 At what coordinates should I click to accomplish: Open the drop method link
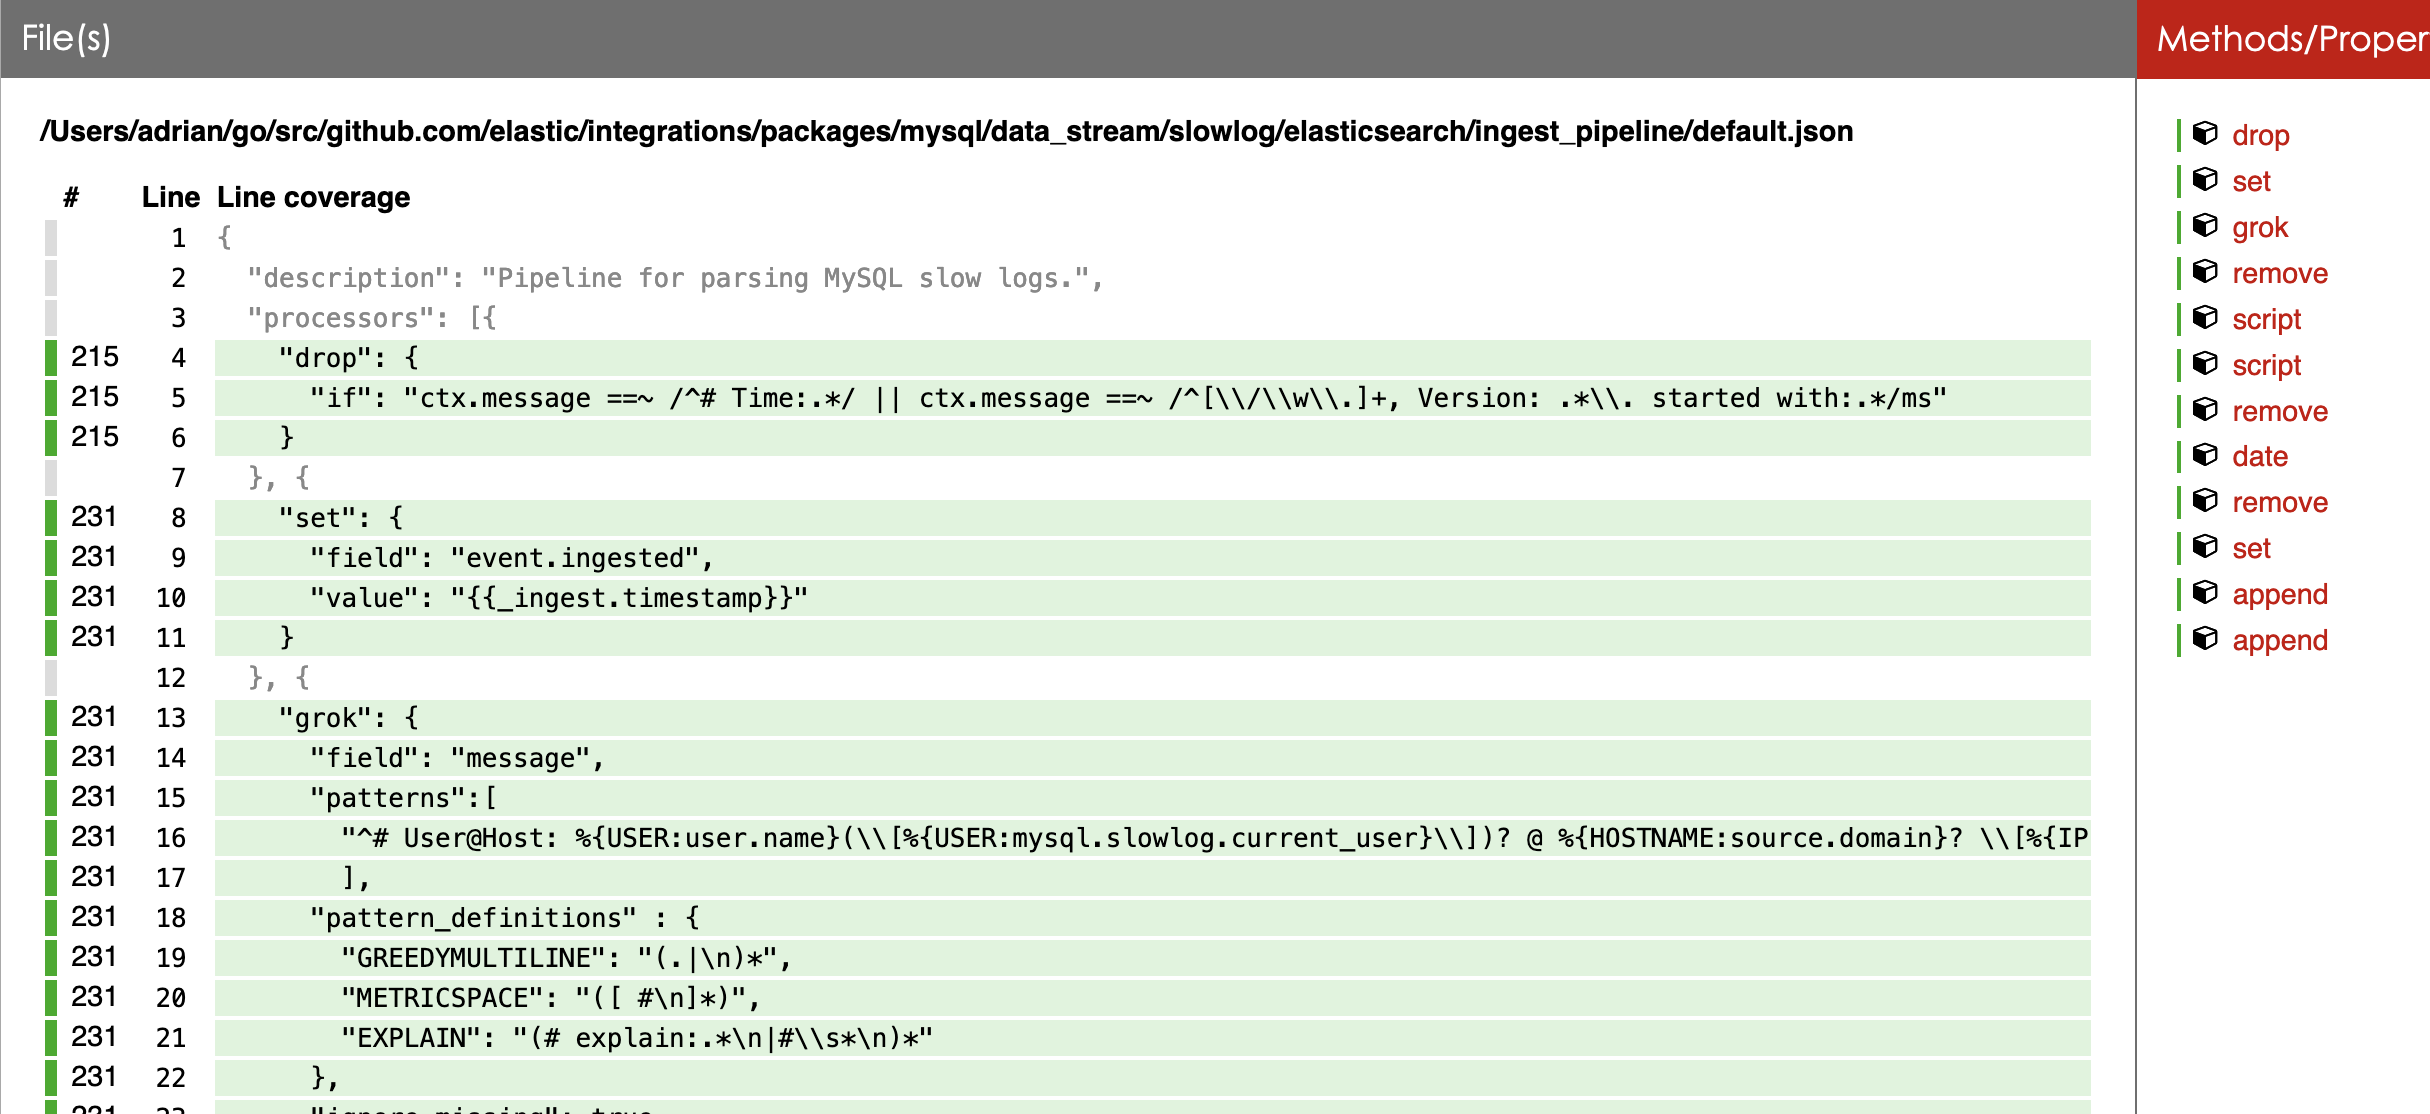click(2260, 135)
